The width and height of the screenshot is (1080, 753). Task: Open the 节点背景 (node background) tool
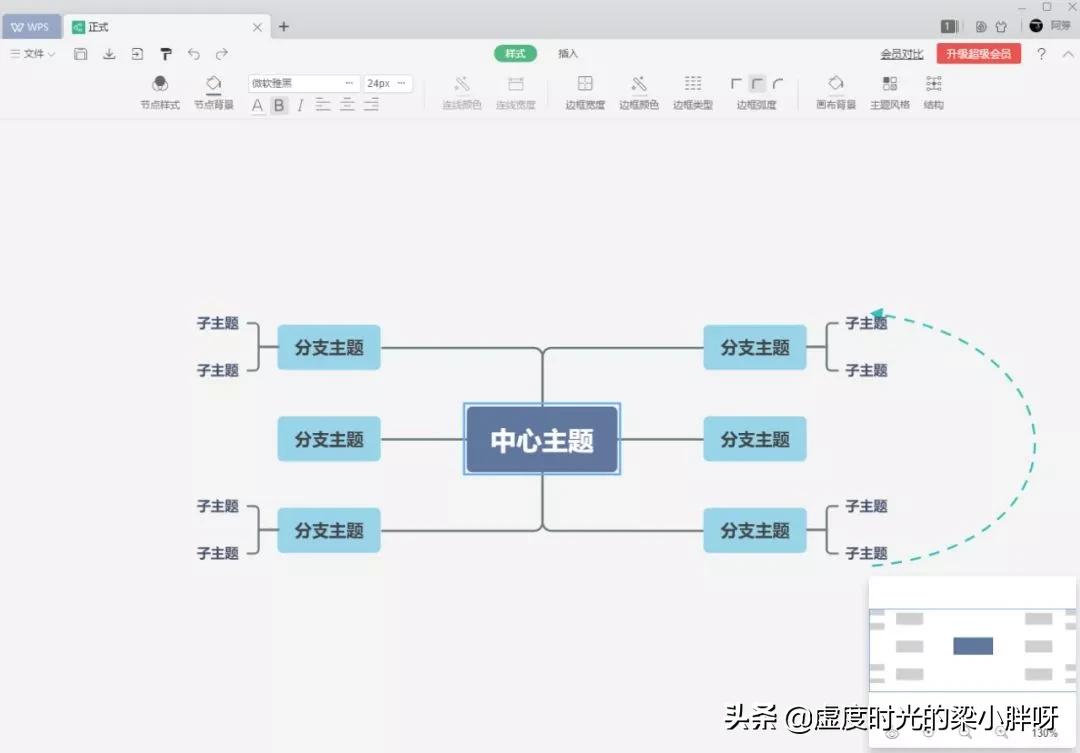[213, 92]
